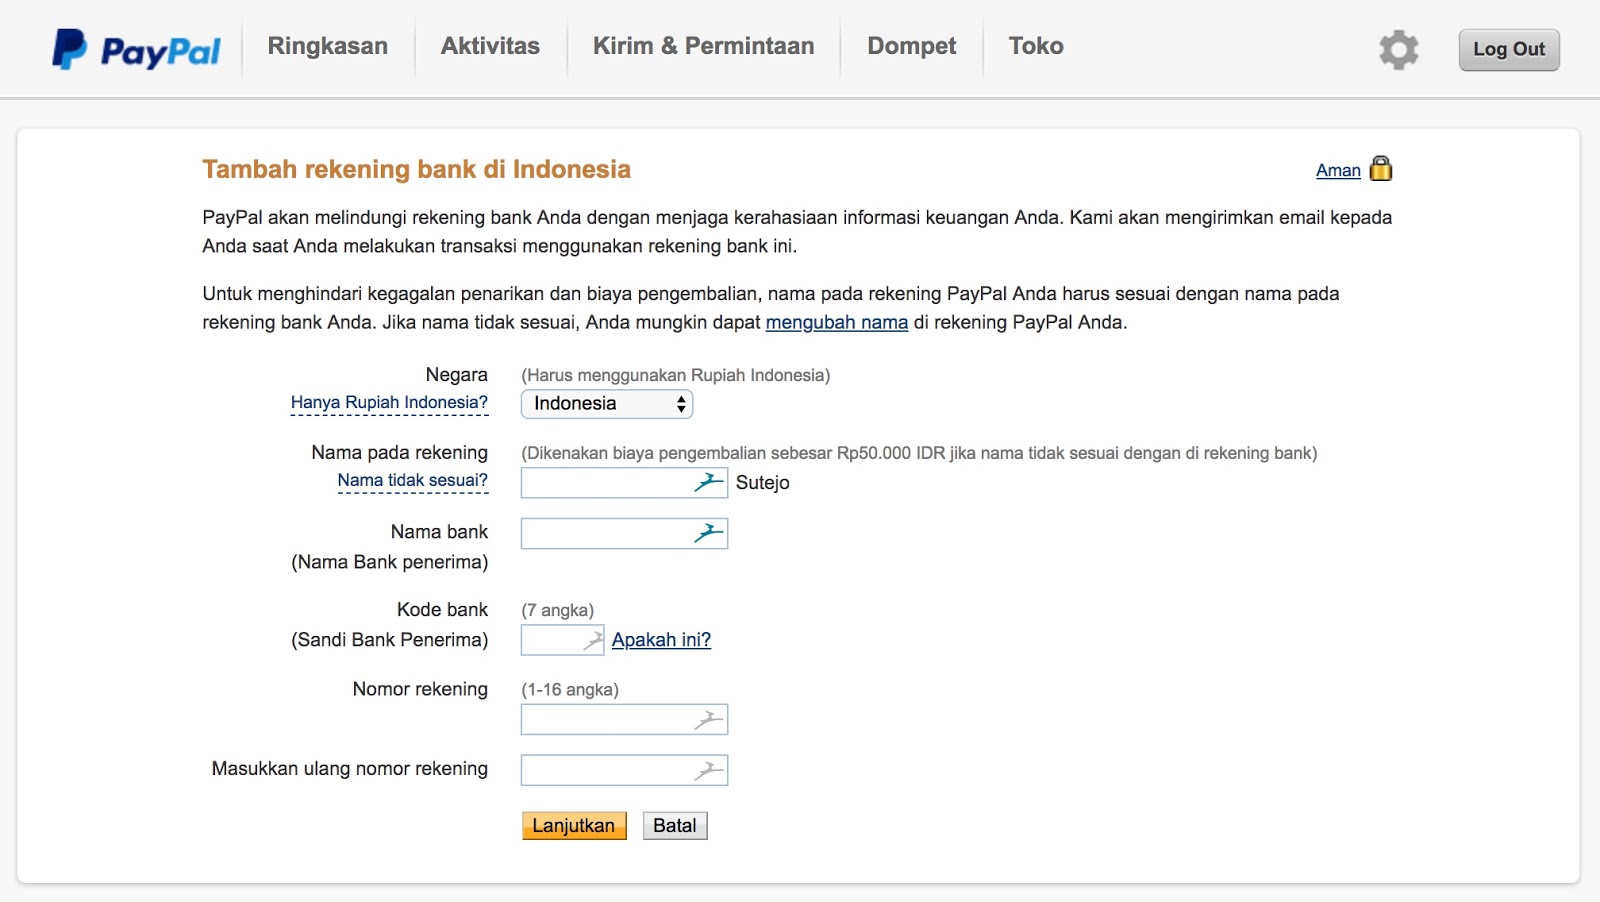Click the autofill icon in Nama pada rekening field

[708, 482]
